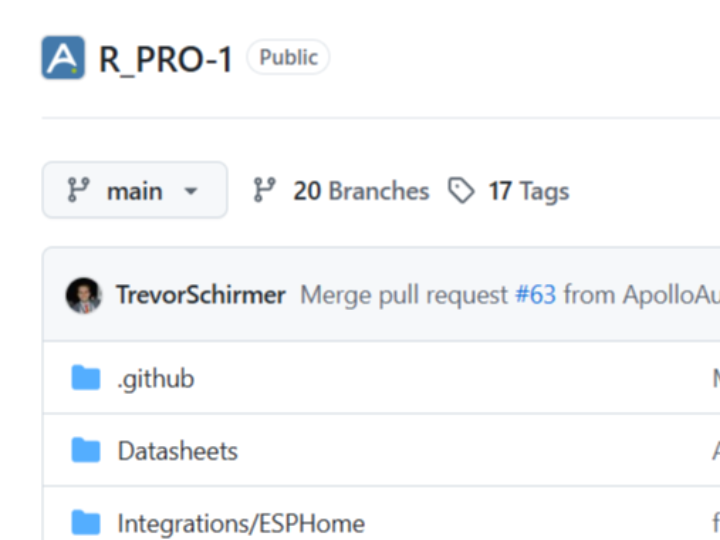Open the Datasheets folder
Screen dimensions: 720x540
(178, 450)
